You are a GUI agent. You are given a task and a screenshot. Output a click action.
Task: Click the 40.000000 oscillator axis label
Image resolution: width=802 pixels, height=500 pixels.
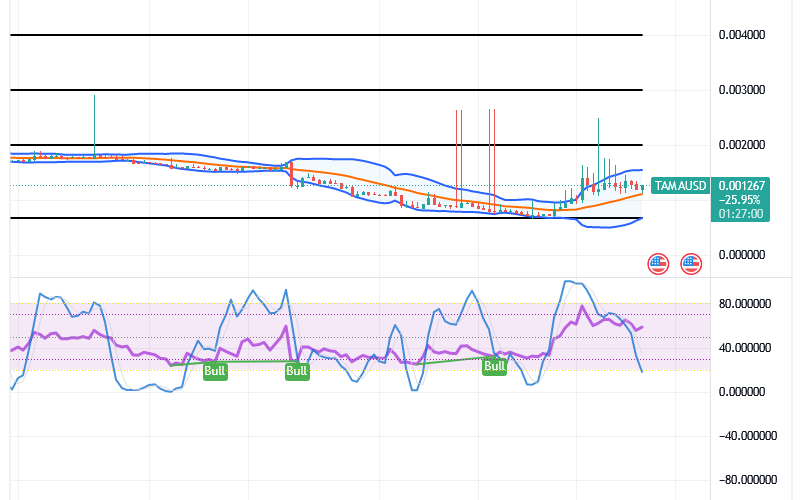pyautogui.click(x=745, y=348)
